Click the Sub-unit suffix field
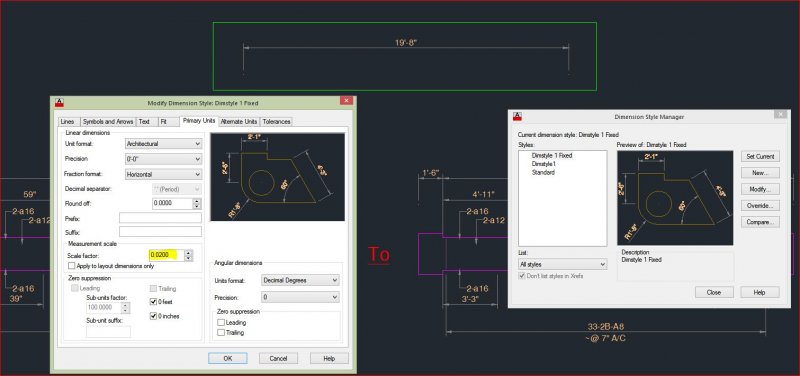 pos(108,332)
